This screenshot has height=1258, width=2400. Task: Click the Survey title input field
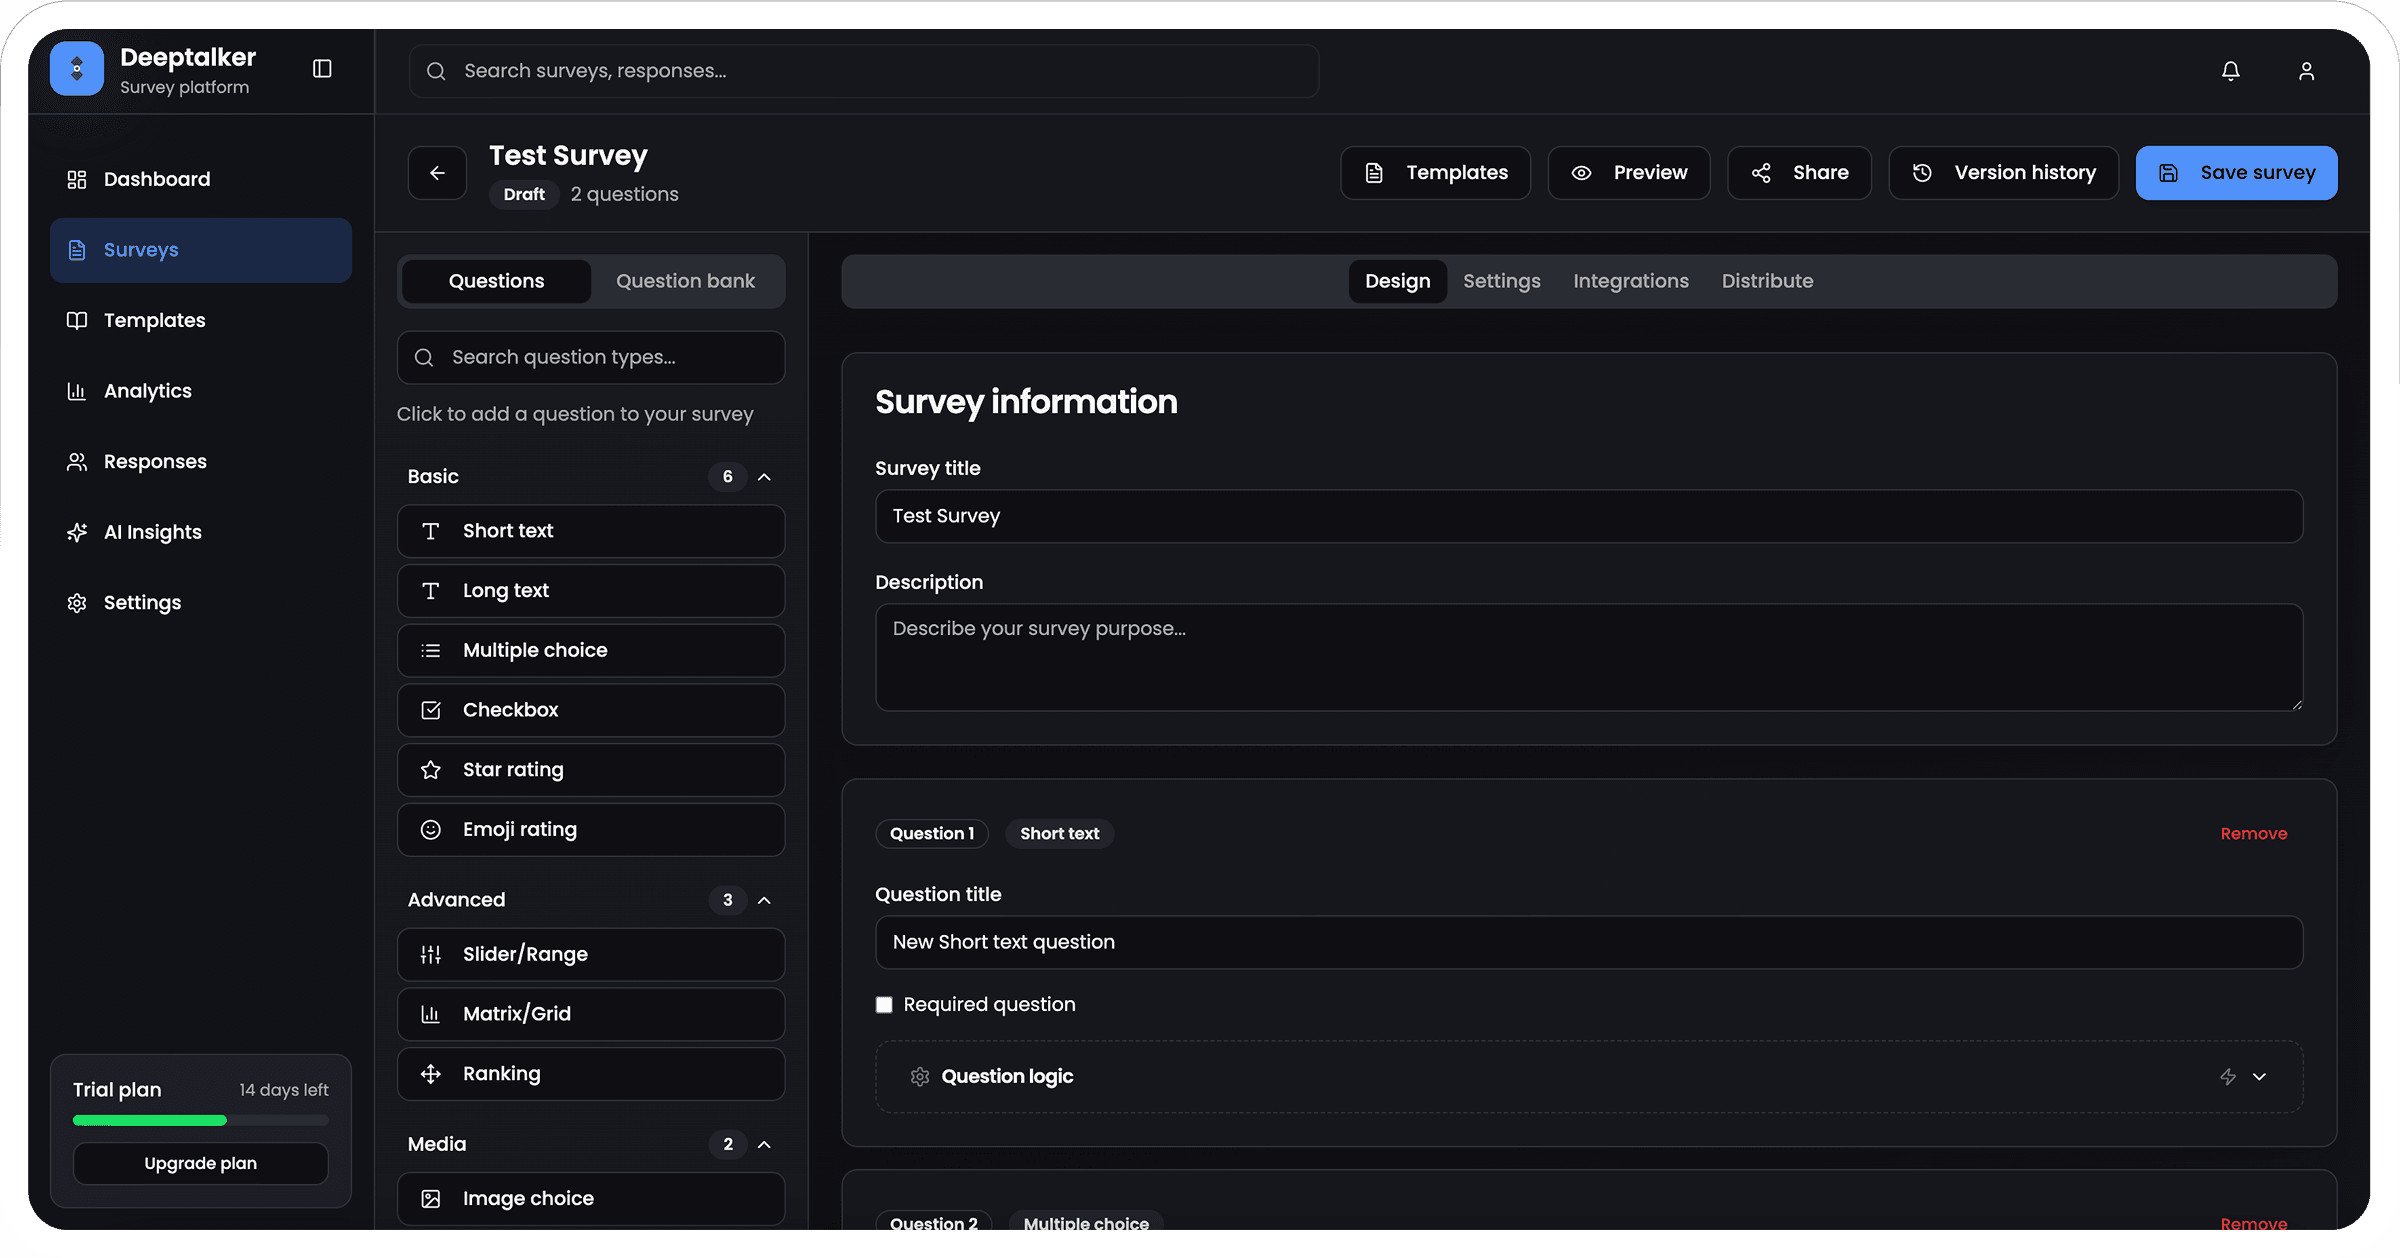tap(1588, 516)
